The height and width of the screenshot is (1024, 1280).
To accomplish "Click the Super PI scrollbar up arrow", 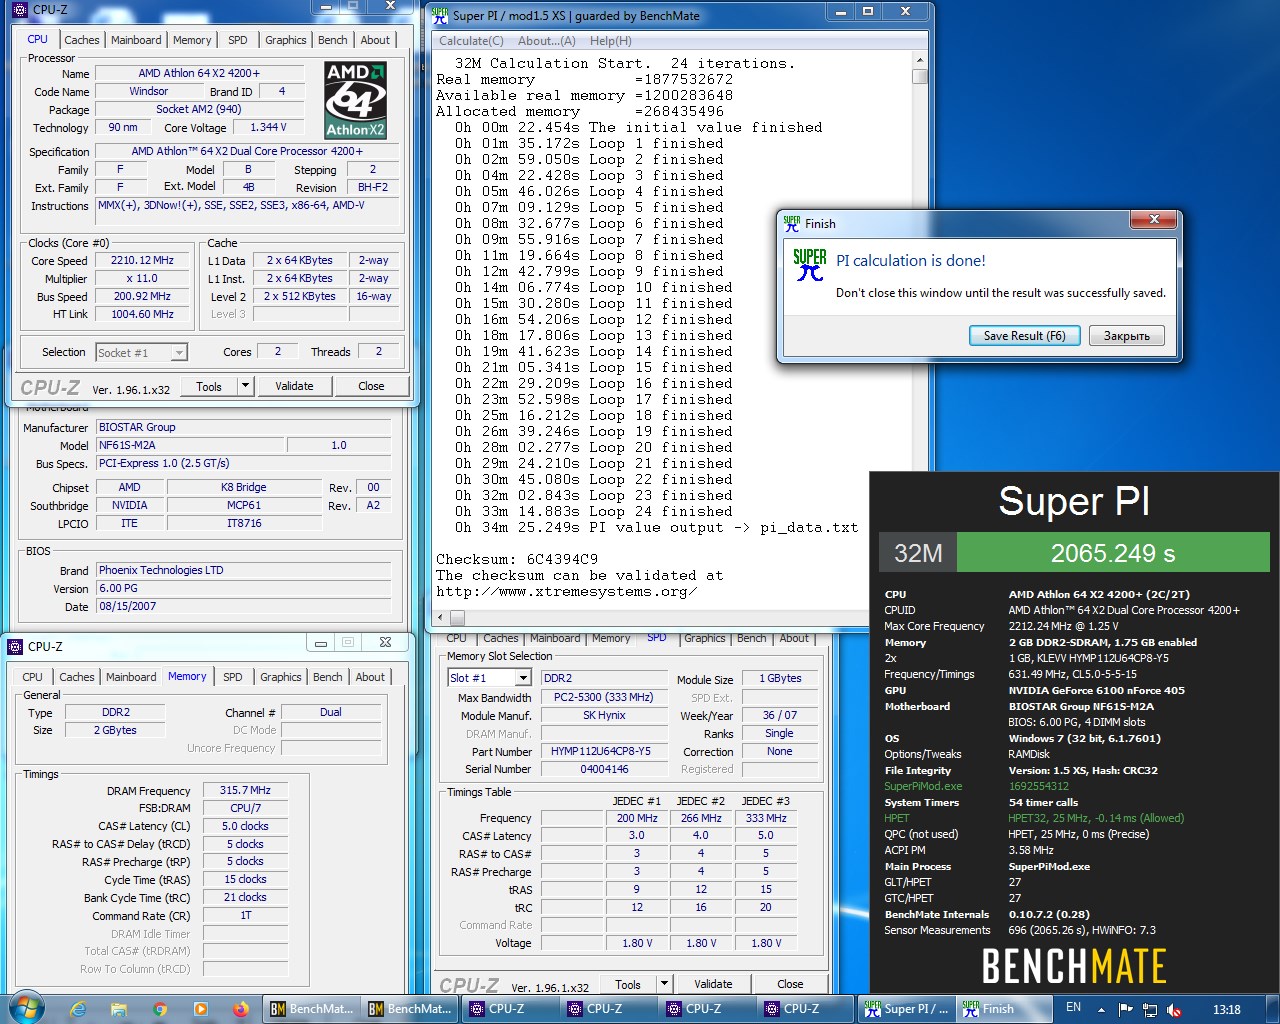I will pyautogui.click(x=920, y=61).
